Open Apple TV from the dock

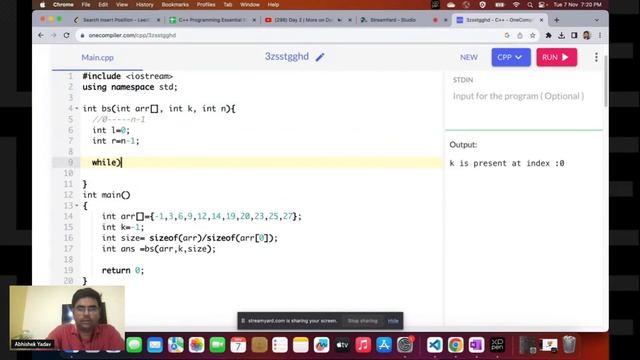pos(342,345)
